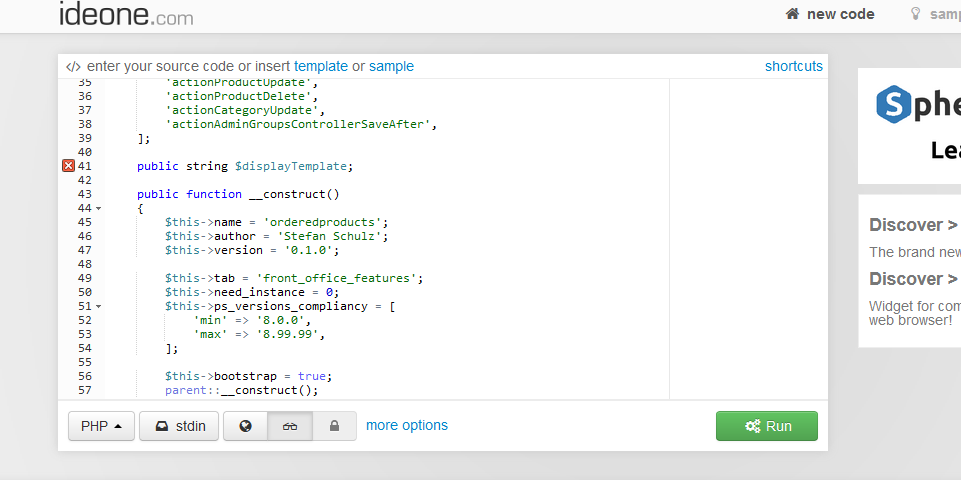
Task: Open the shortcuts link
Action: point(794,66)
